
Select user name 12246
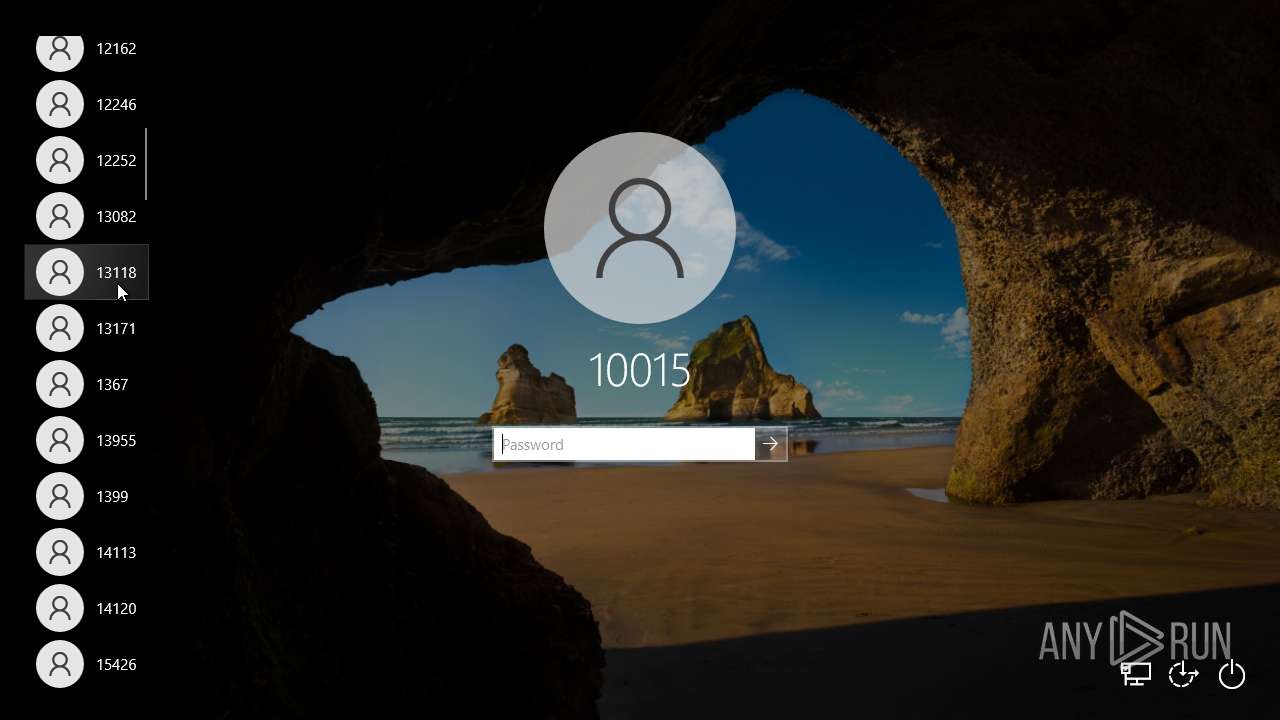click(x=116, y=104)
